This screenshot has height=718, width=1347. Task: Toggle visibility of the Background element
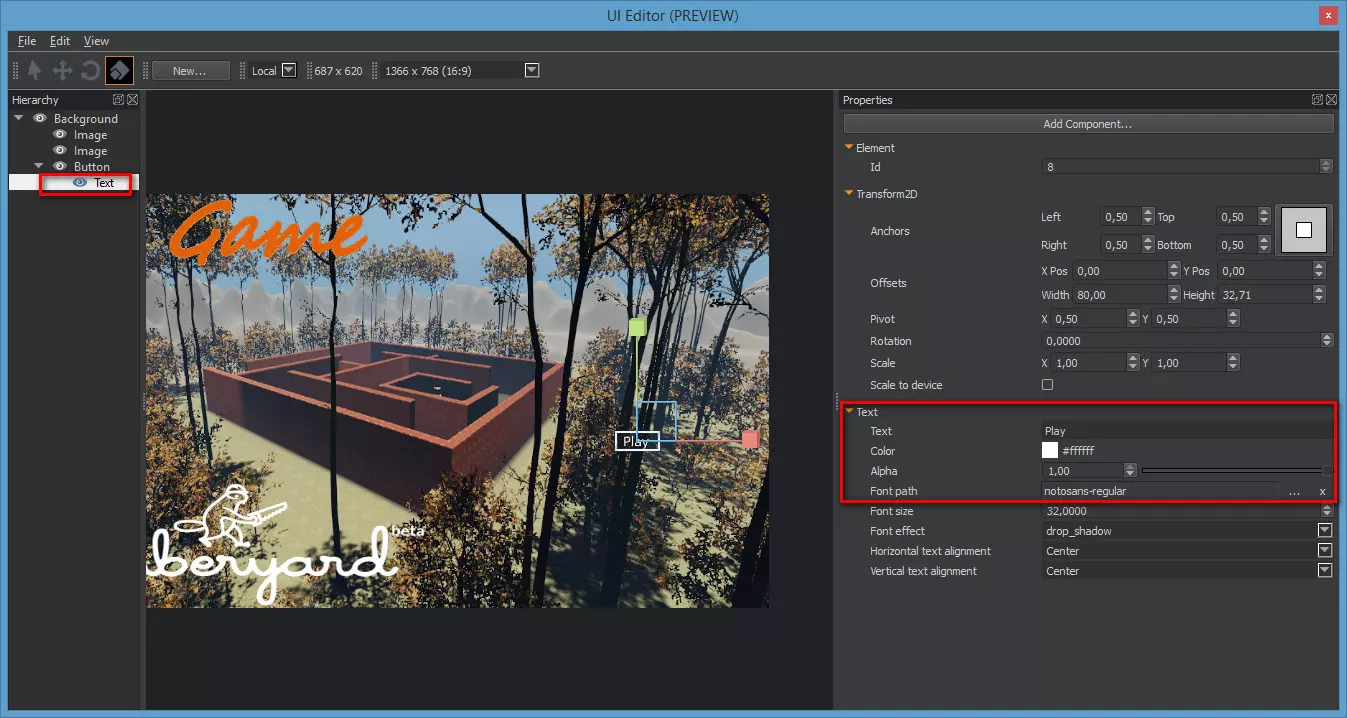pyautogui.click(x=40, y=119)
